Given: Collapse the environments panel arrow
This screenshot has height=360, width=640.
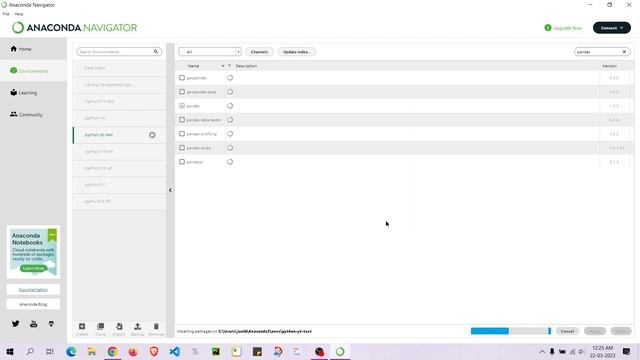Looking at the screenshot, I should 170,190.
